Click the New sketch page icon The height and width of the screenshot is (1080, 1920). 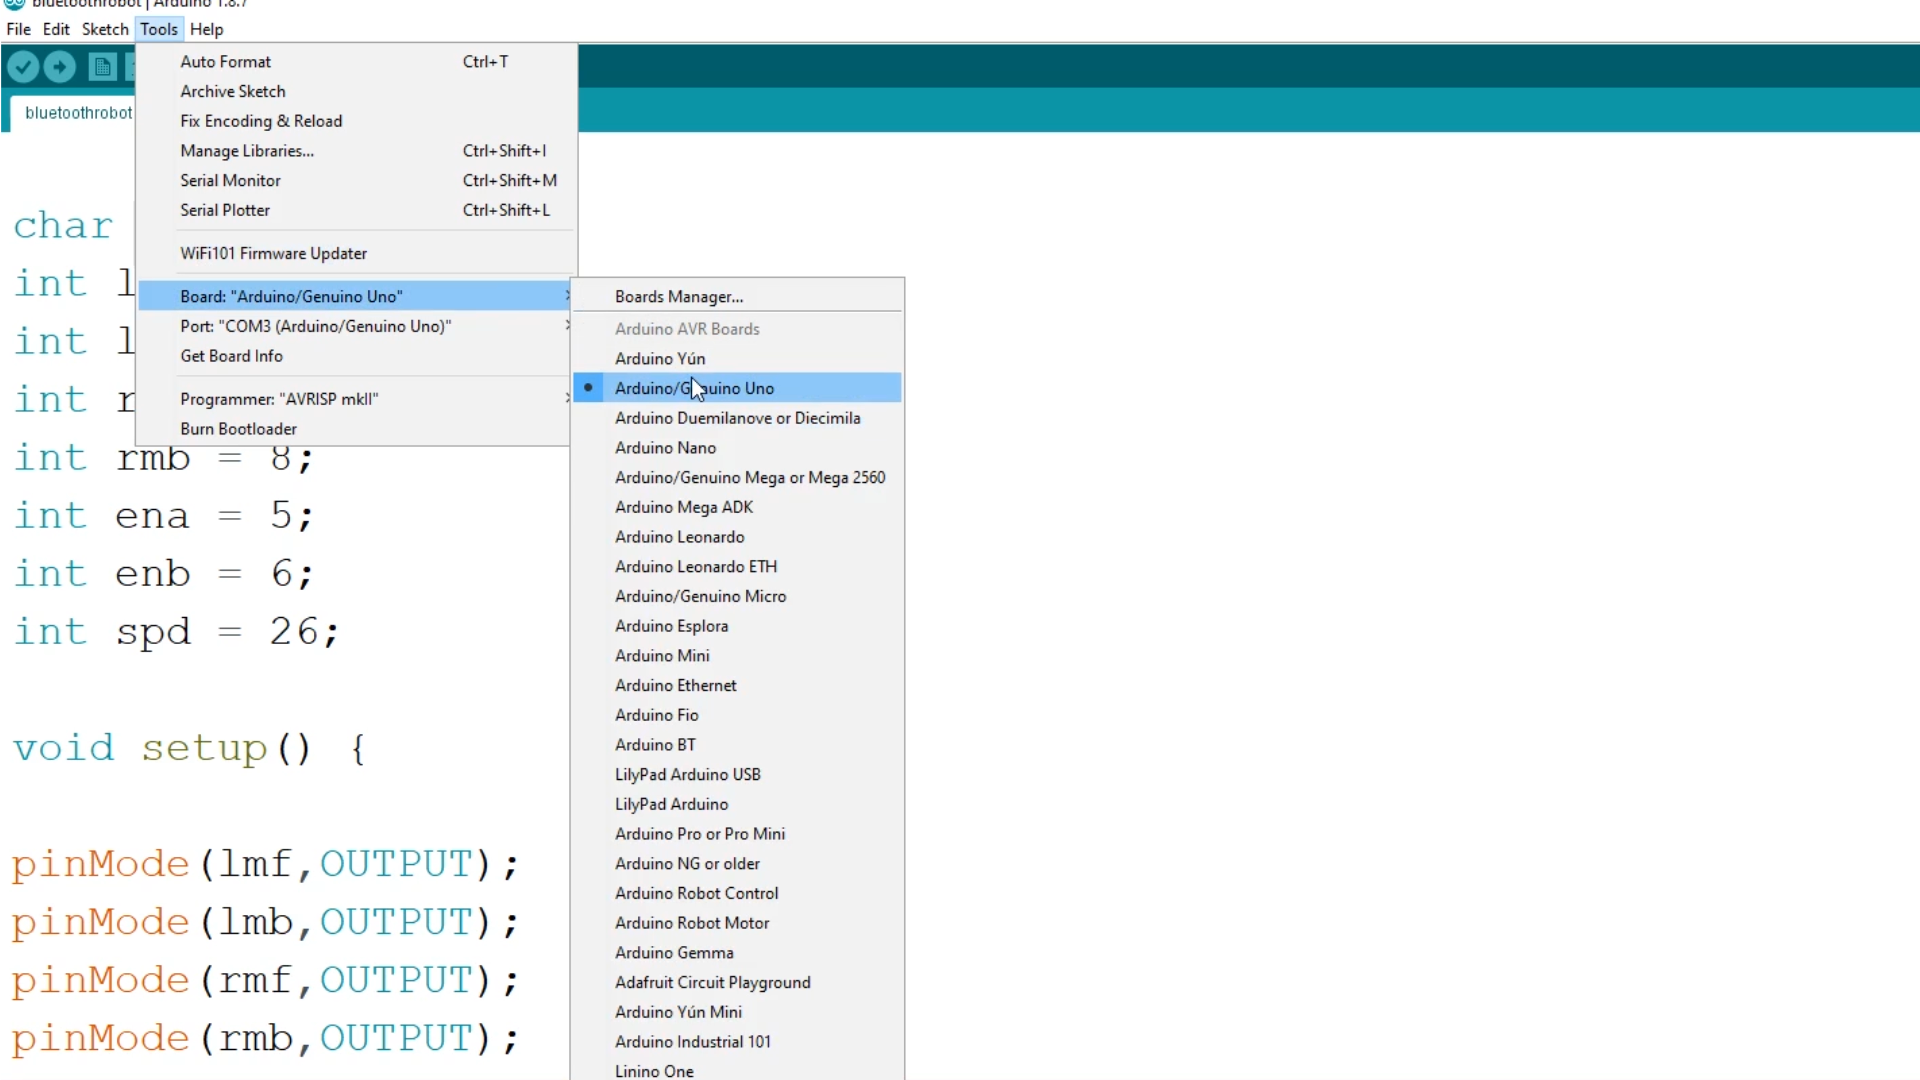(x=102, y=67)
